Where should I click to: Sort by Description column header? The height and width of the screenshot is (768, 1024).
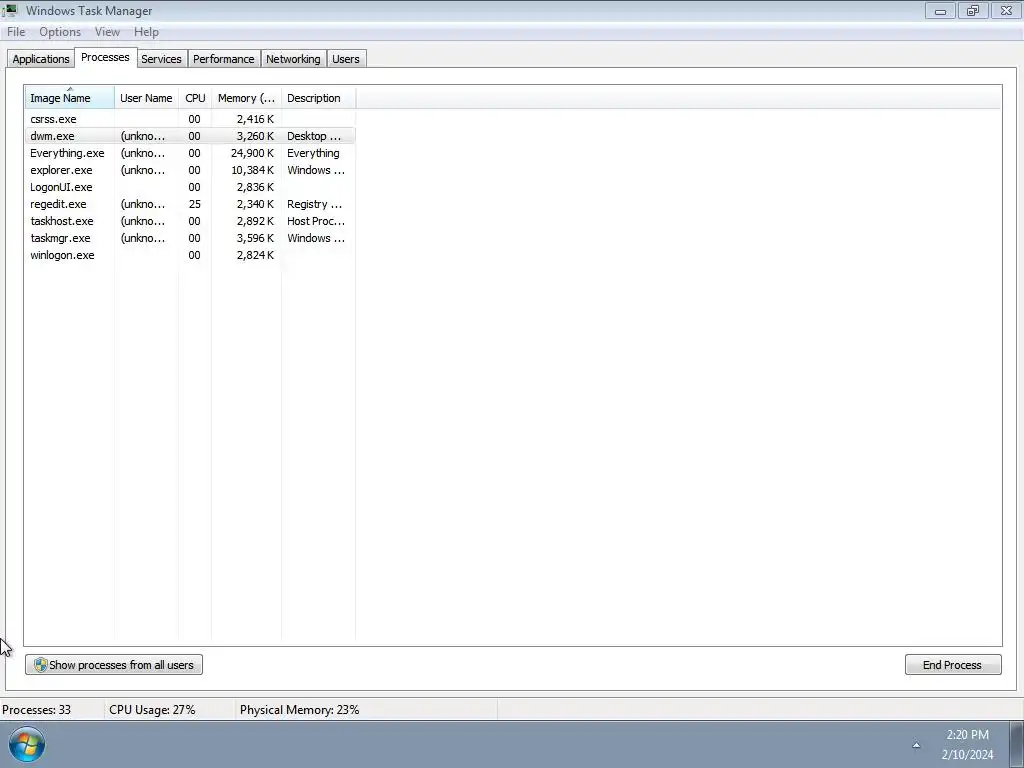(x=318, y=98)
